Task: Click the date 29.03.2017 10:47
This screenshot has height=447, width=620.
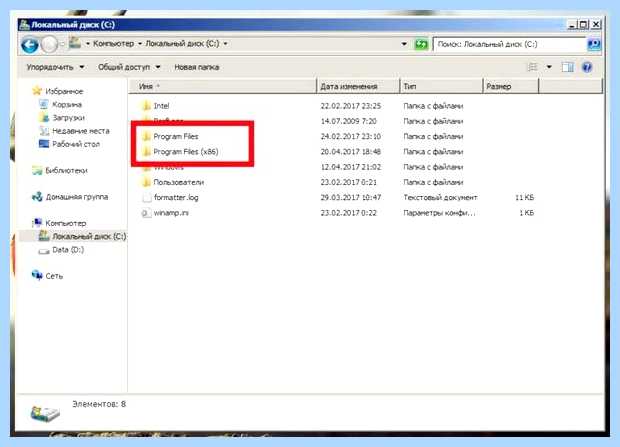Action: click(351, 197)
